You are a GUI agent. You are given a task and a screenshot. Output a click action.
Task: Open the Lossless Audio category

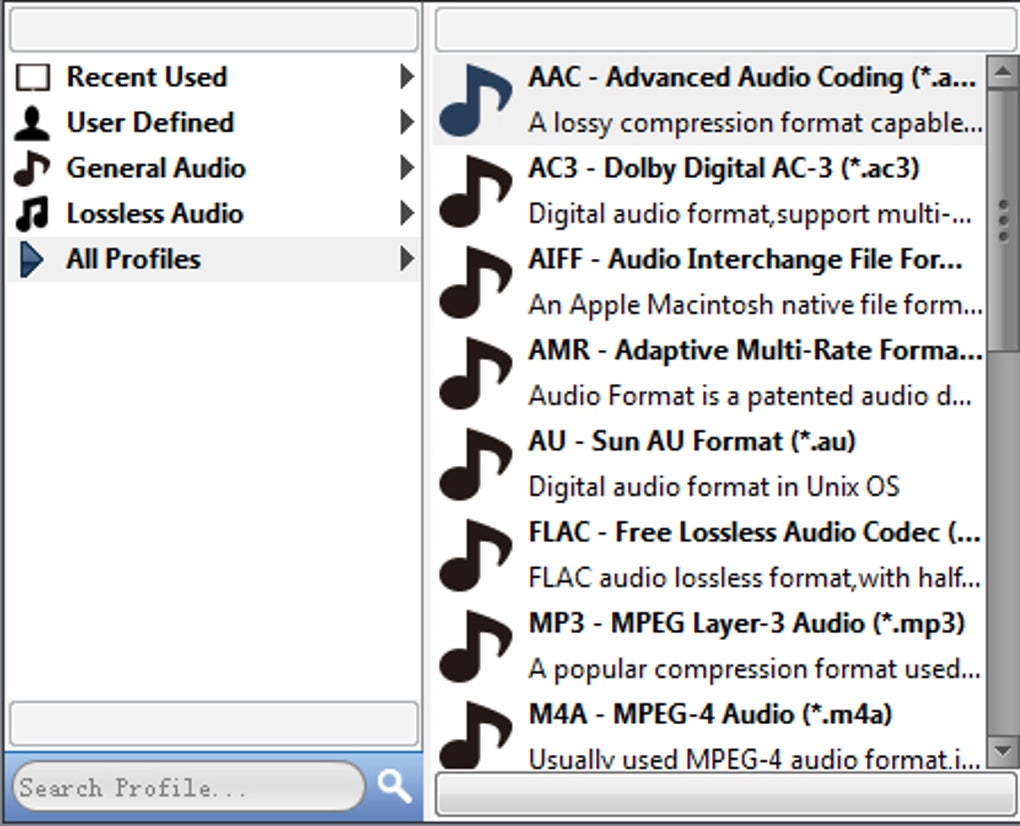coord(213,214)
